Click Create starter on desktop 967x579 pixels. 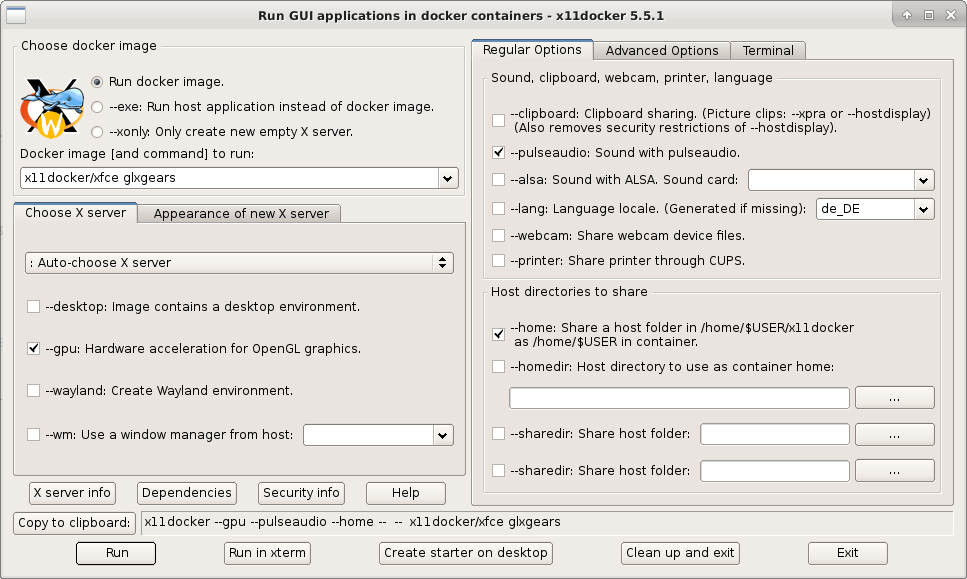466,553
